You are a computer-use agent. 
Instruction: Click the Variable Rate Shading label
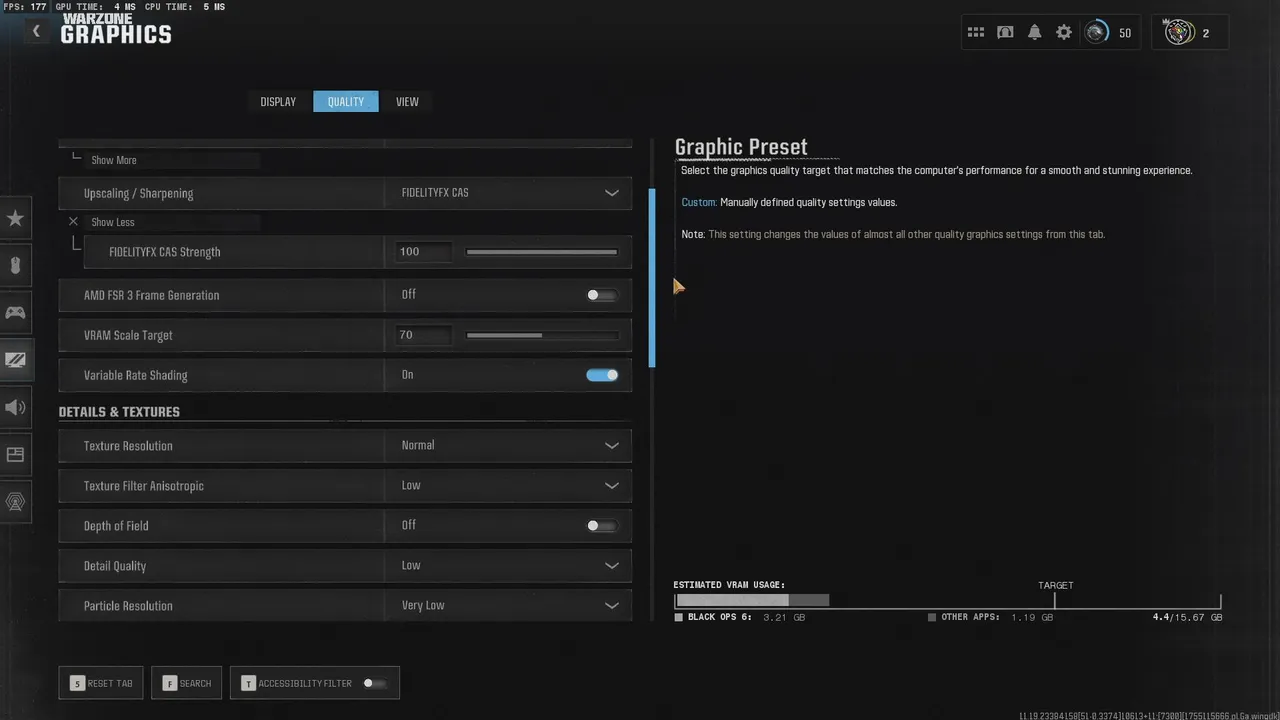(135, 375)
